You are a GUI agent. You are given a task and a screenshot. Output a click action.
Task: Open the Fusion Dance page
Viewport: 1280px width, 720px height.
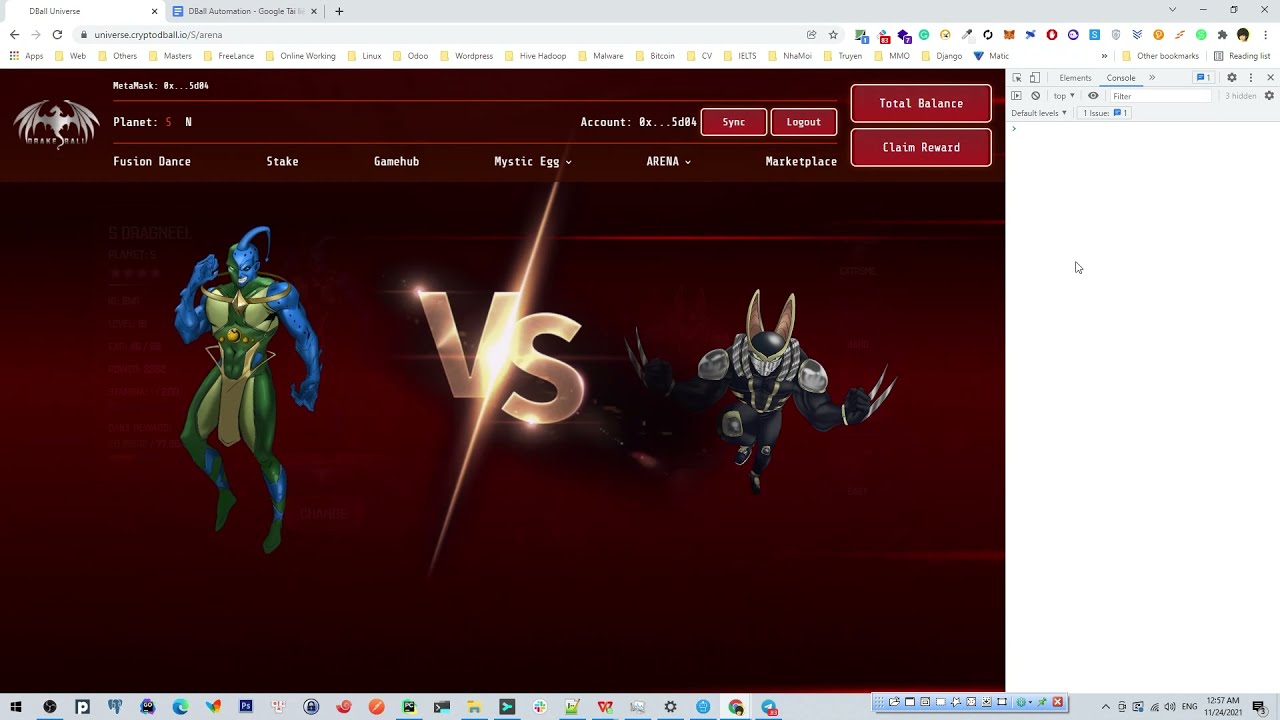click(152, 161)
